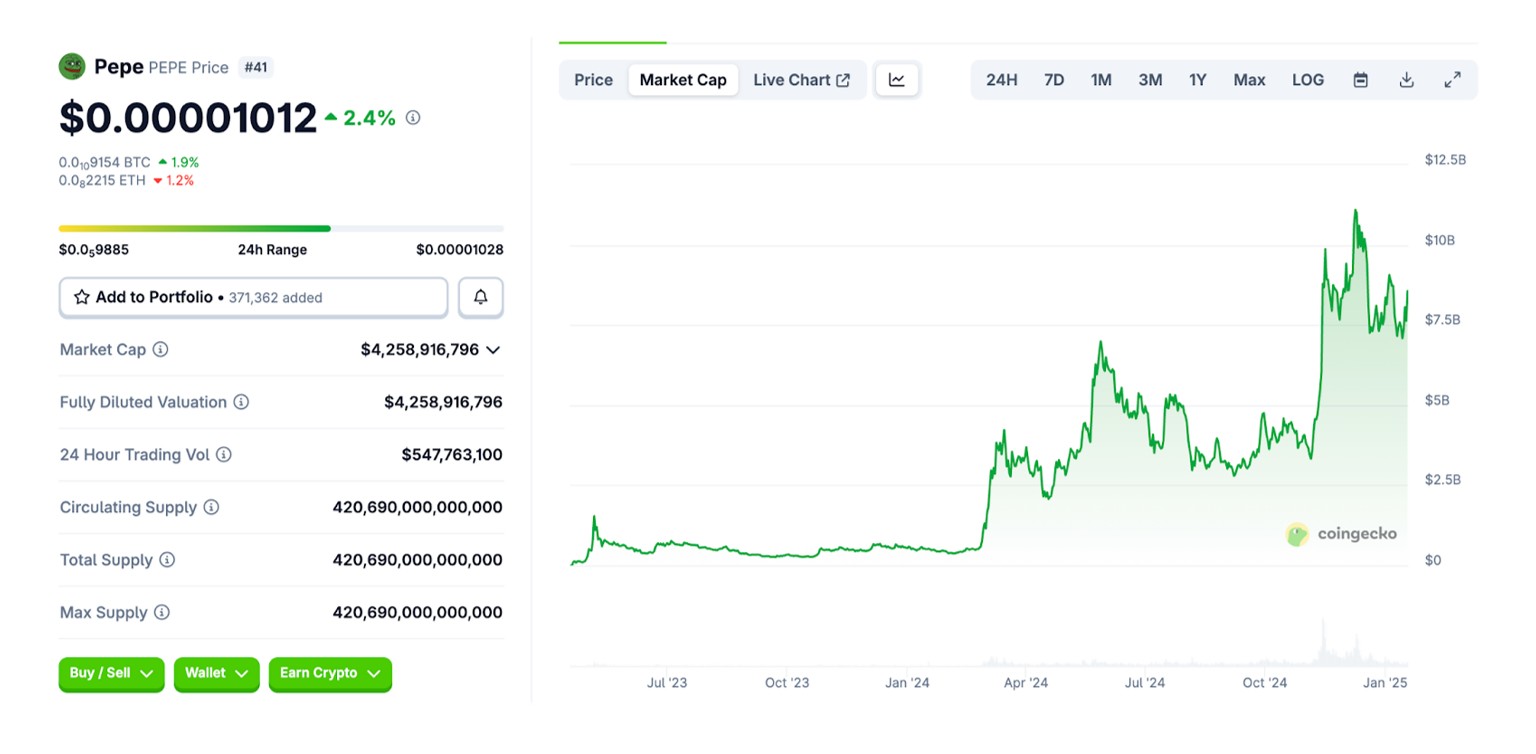
Task: Click the Jan '25 x-axis label
Action: click(1386, 683)
